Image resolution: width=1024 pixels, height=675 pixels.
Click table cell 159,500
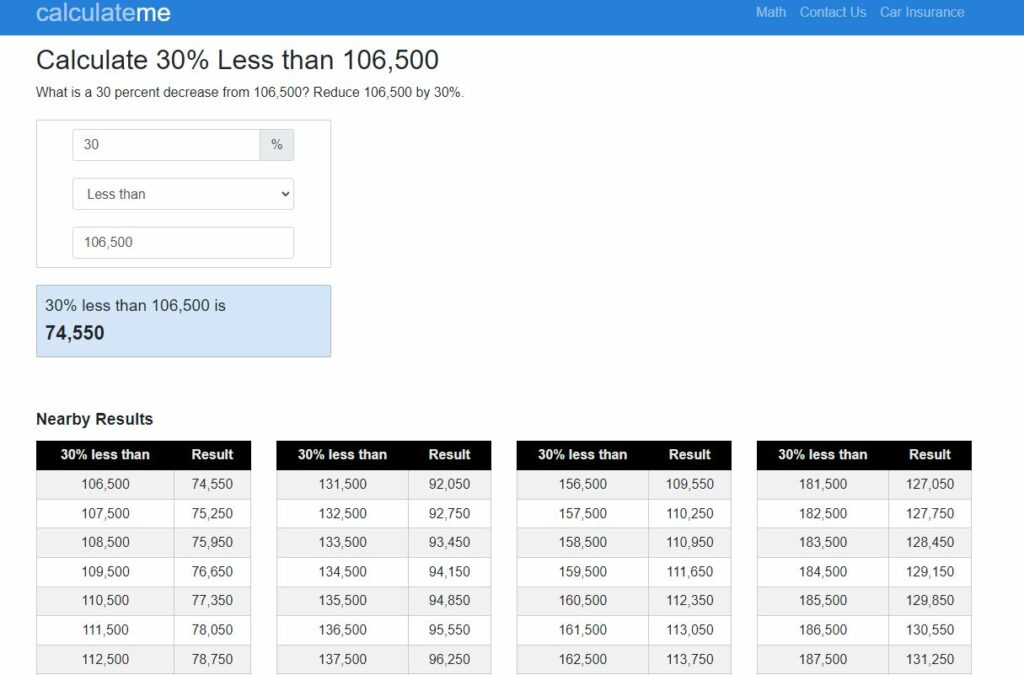(x=583, y=572)
